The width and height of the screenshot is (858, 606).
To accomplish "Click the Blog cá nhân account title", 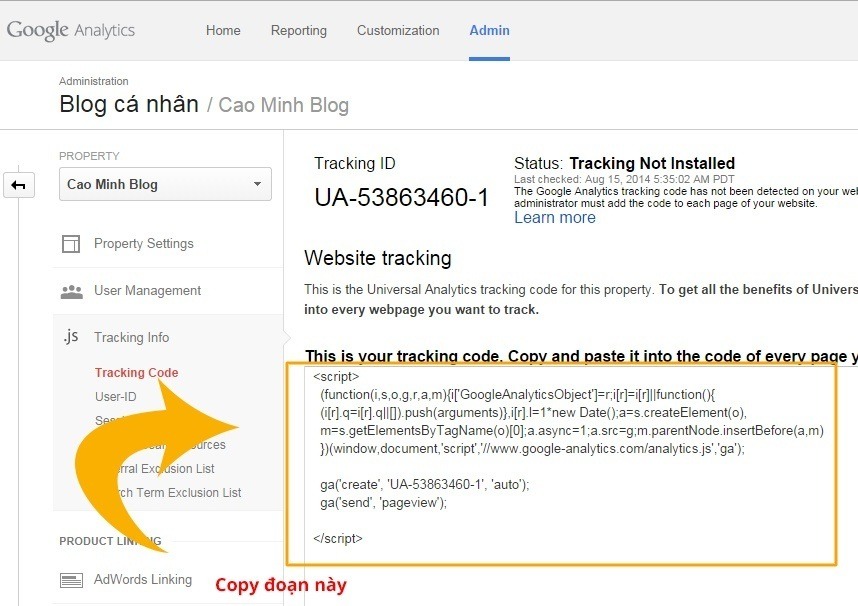I will pos(129,104).
